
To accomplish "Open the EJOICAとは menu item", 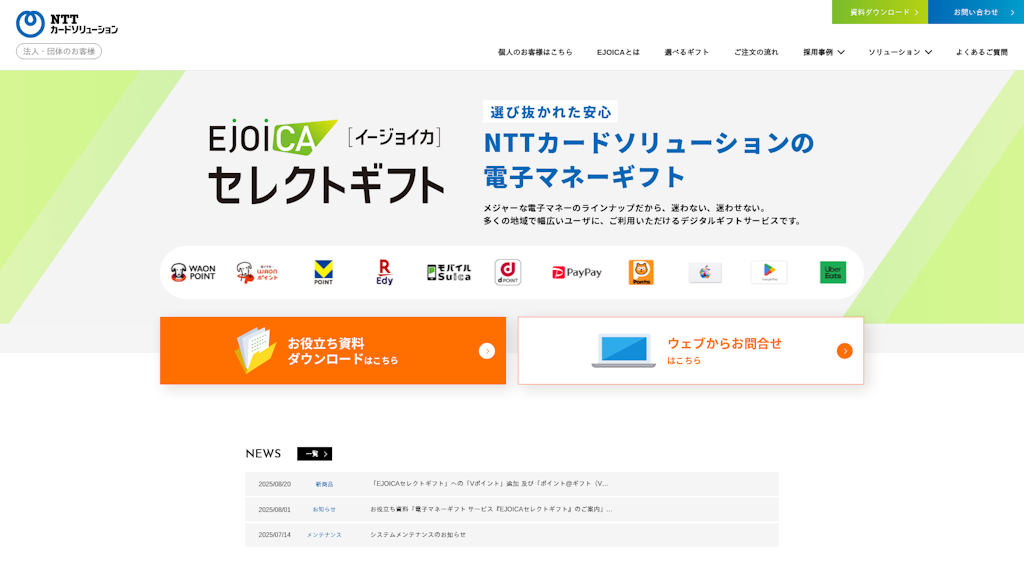I will pos(618,52).
